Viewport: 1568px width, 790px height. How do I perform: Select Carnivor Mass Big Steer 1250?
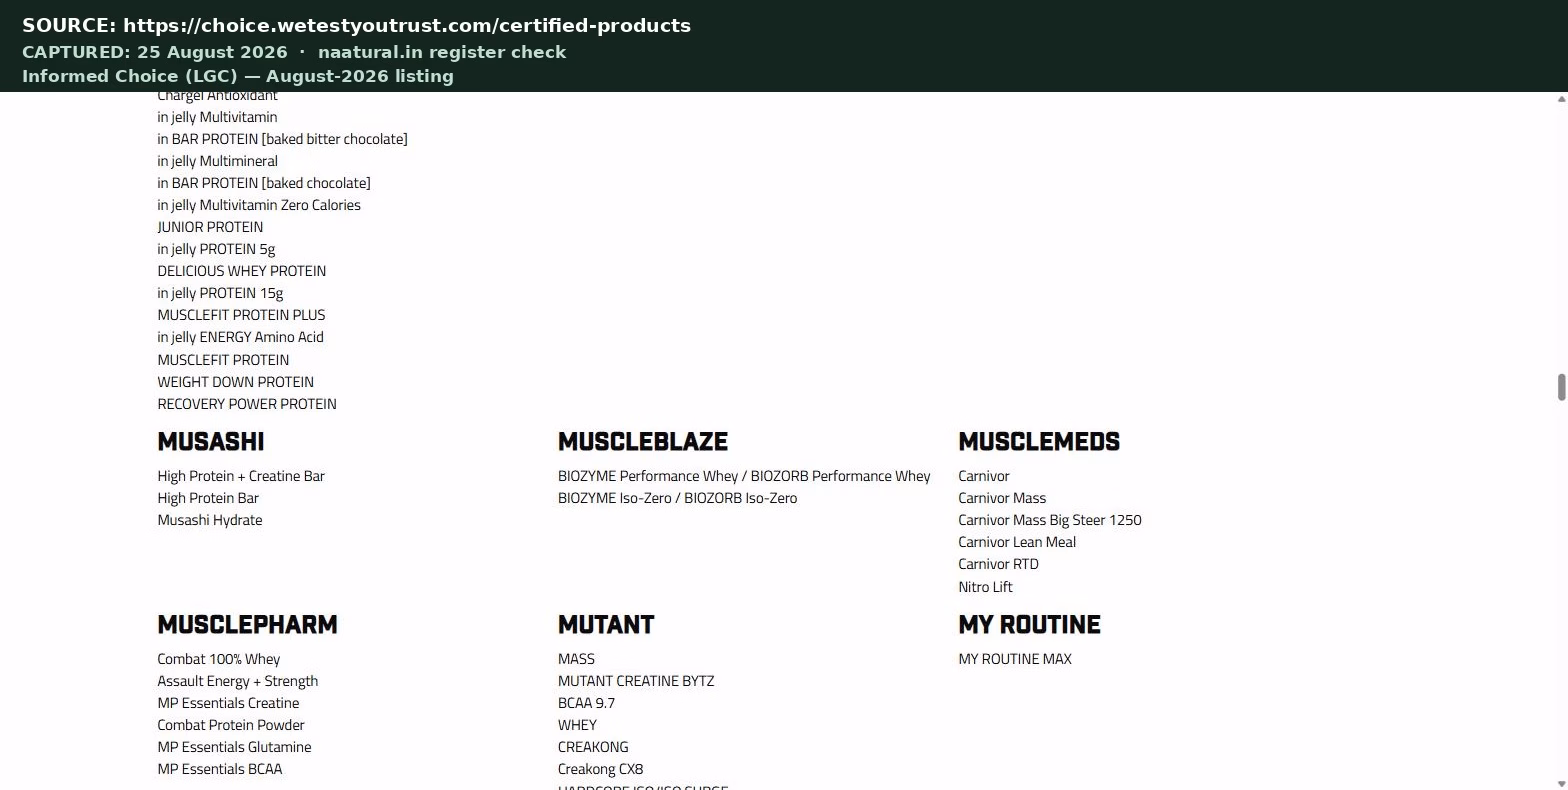pyautogui.click(x=1050, y=520)
